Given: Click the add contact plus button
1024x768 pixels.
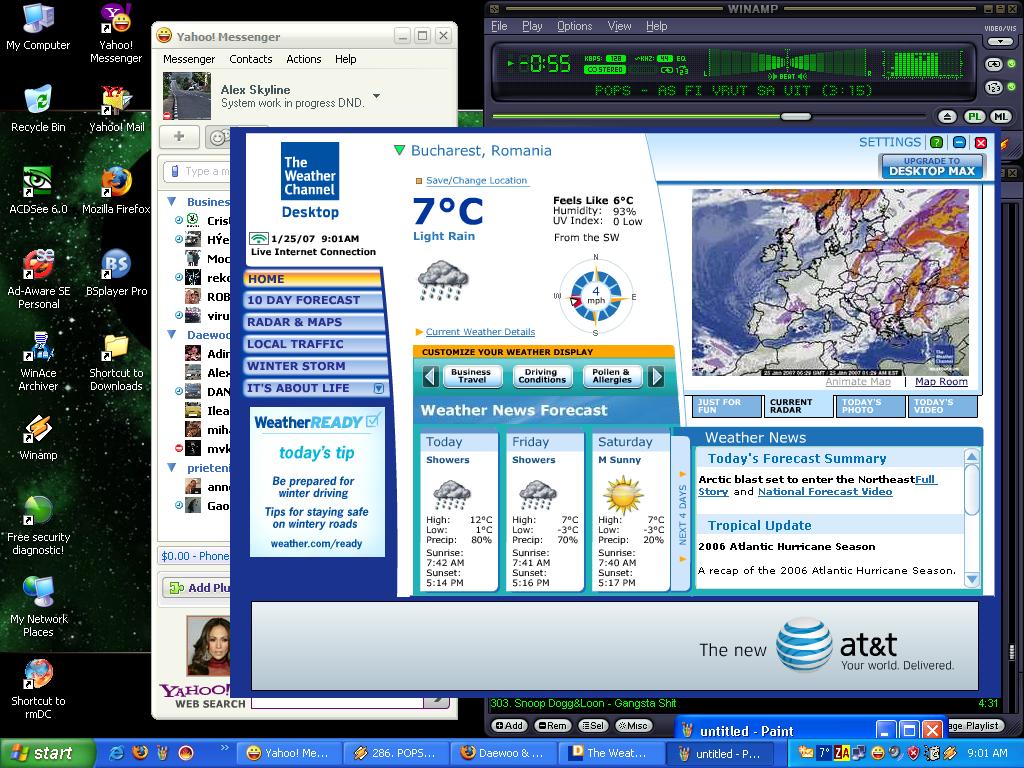Looking at the screenshot, I should (179, 137).
